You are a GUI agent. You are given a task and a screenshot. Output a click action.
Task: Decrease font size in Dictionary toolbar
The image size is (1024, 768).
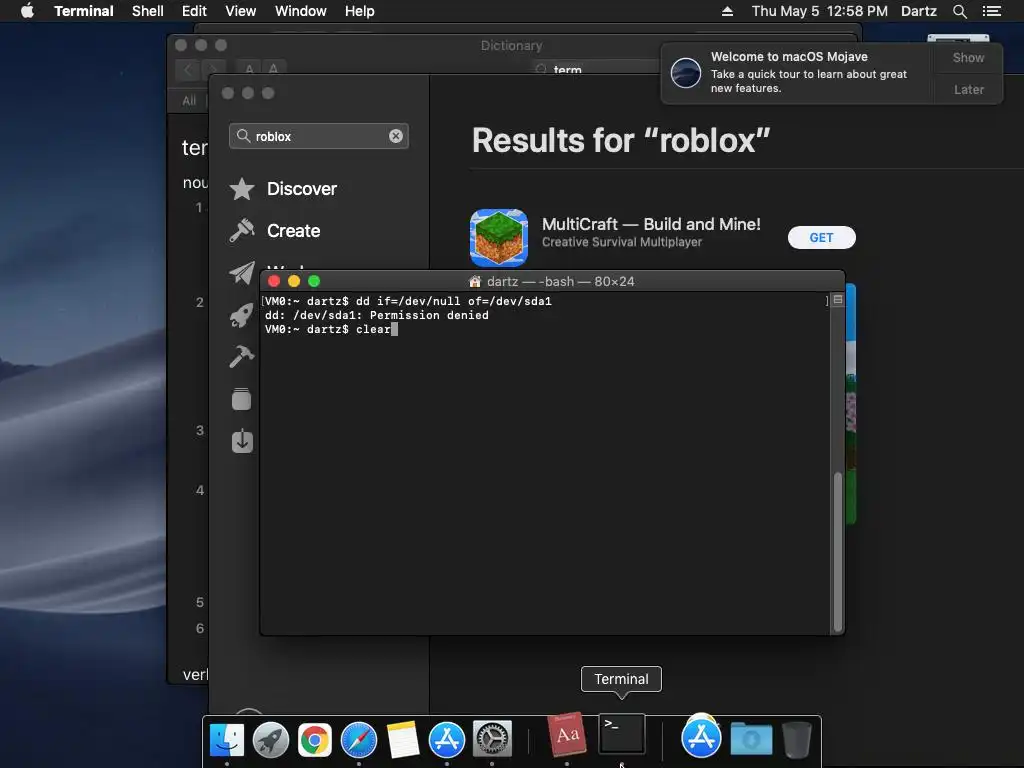tap(249, 69)
